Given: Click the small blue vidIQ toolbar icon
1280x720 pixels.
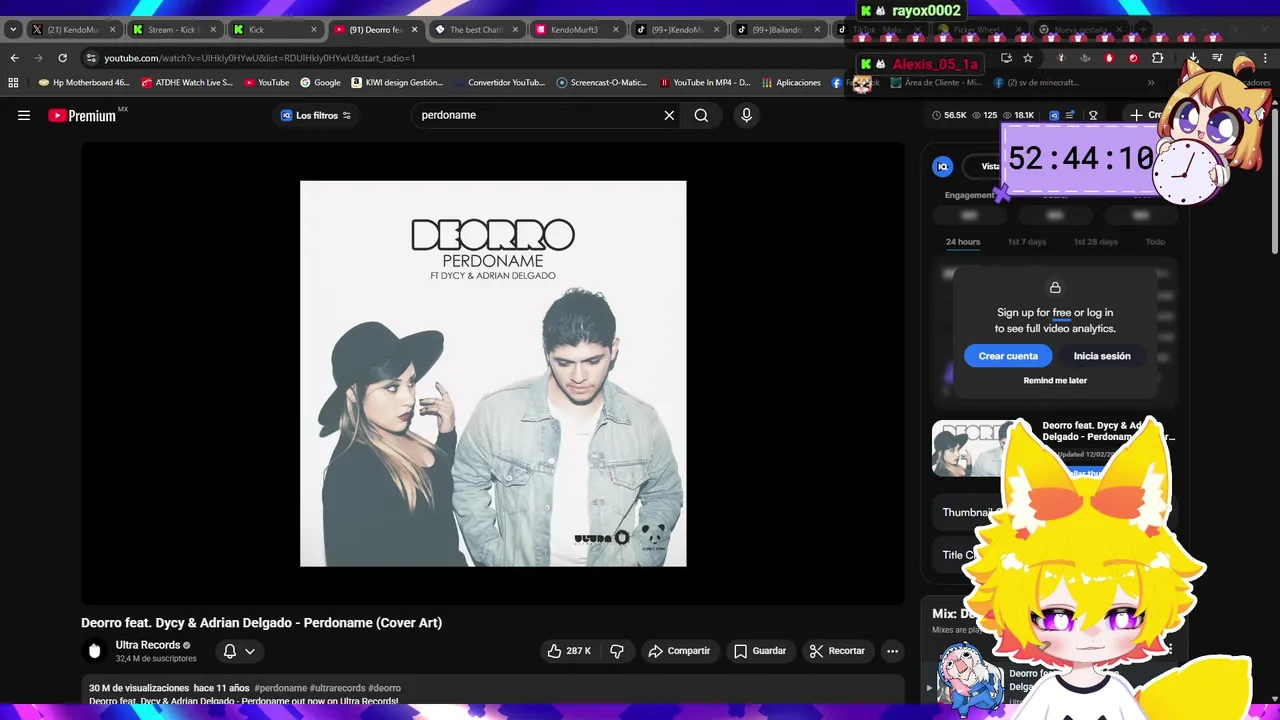Looking at the screenshot, I should click(x=1053, y=116).
